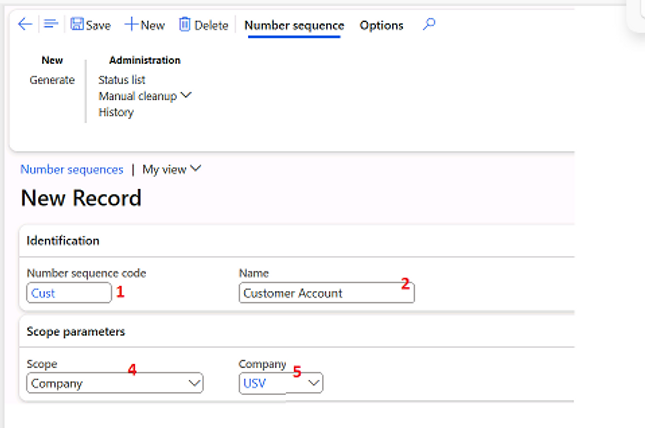The height and width of the screenshot is (428, 645).
Task: Collapse the Scope parameters section header
Action: (x=75, y=331)
